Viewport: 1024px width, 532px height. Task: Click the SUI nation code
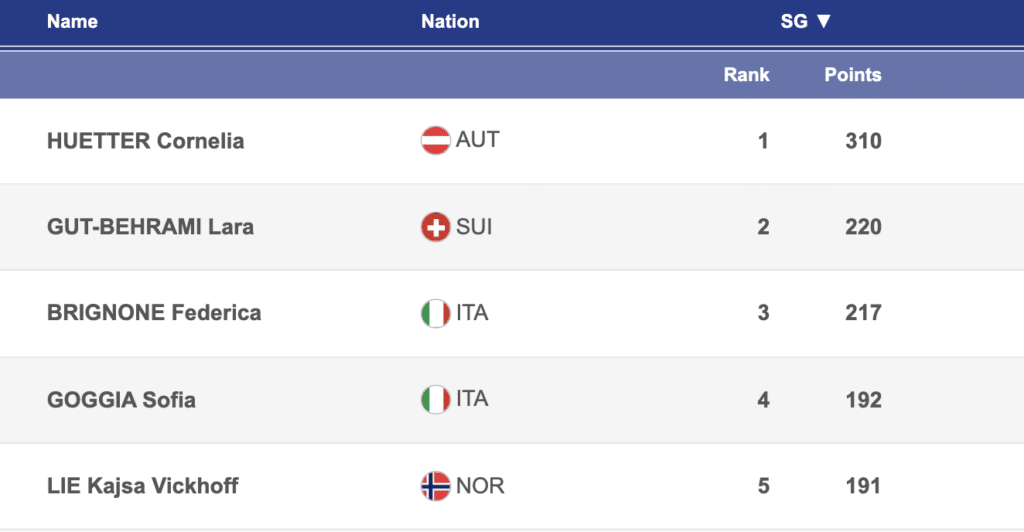click(474, 227)
